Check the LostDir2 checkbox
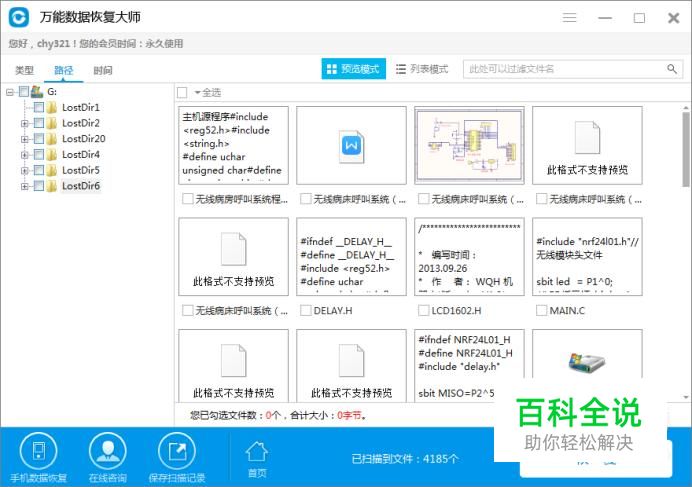The width and height of the screenshot is (692, 487). (39, 123)
